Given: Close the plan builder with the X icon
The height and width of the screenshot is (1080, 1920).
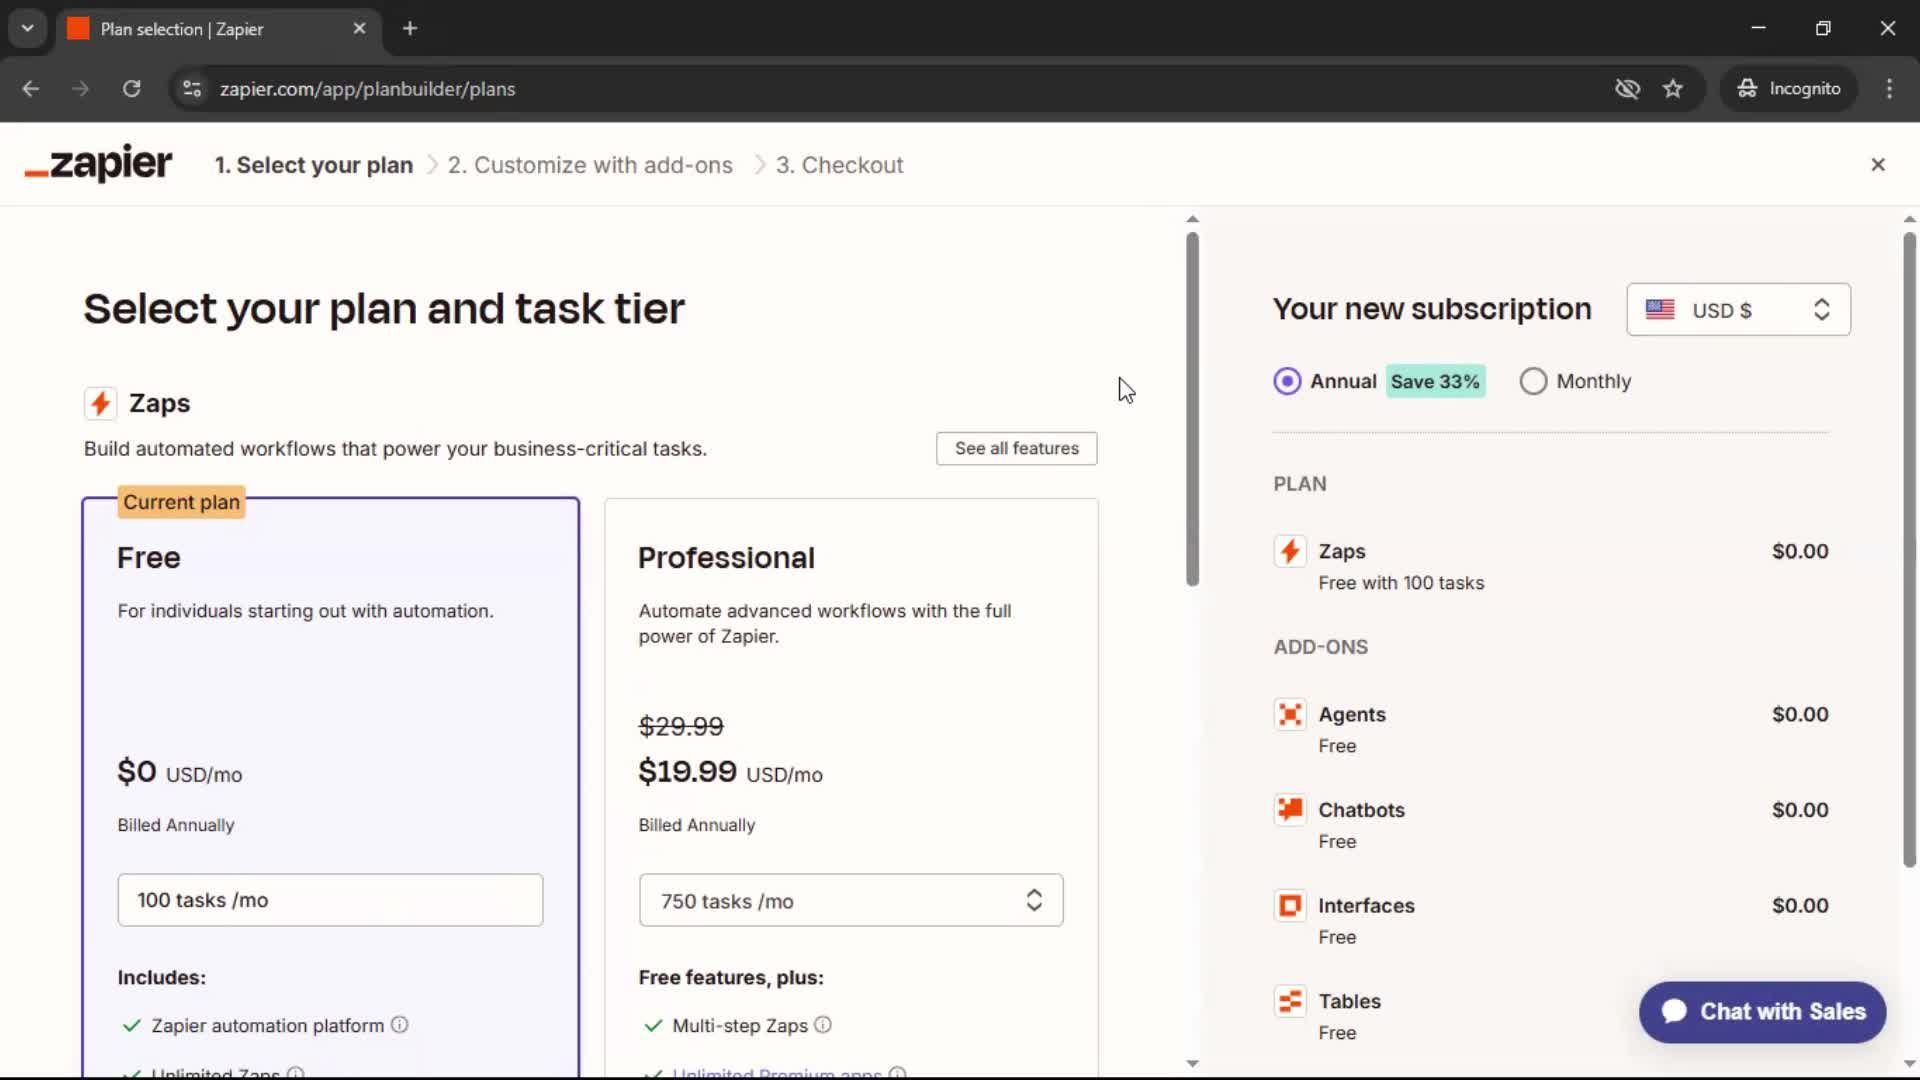Looking at the screenshot, I should point(1878,165).
